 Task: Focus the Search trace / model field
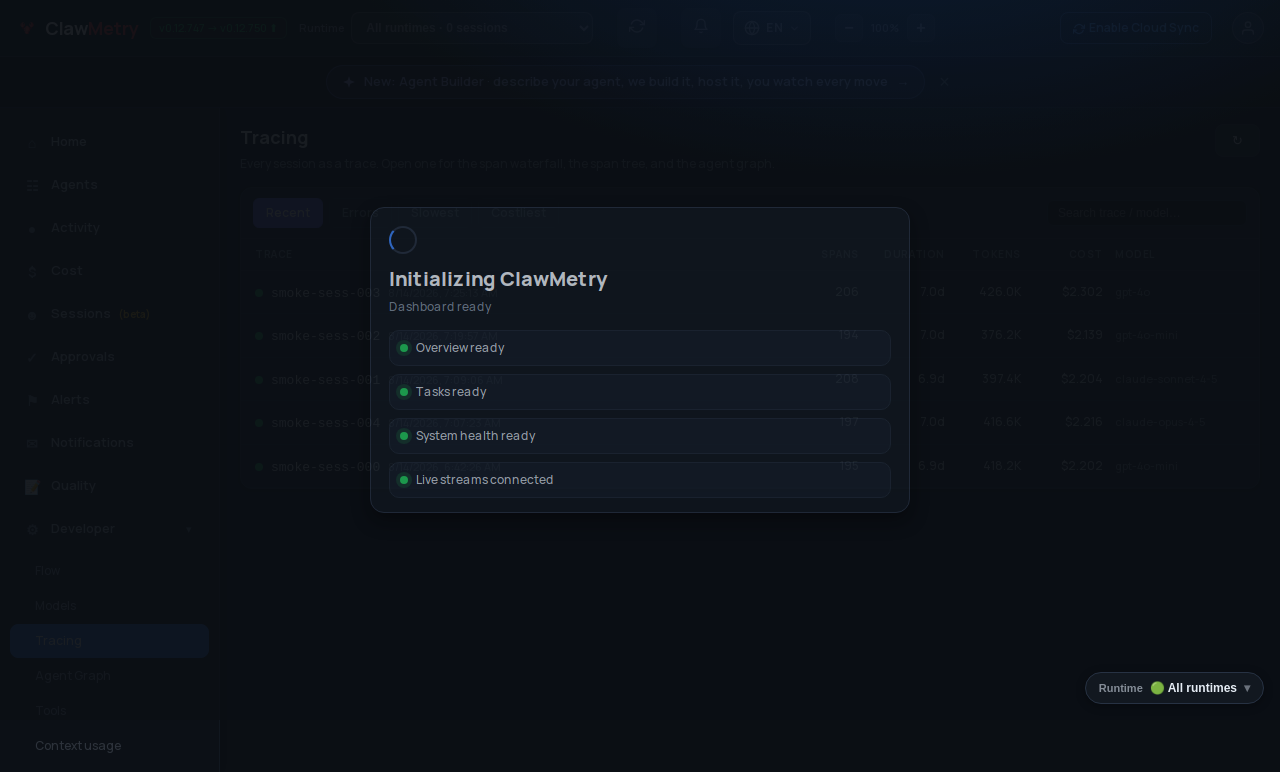point(1146,213)
